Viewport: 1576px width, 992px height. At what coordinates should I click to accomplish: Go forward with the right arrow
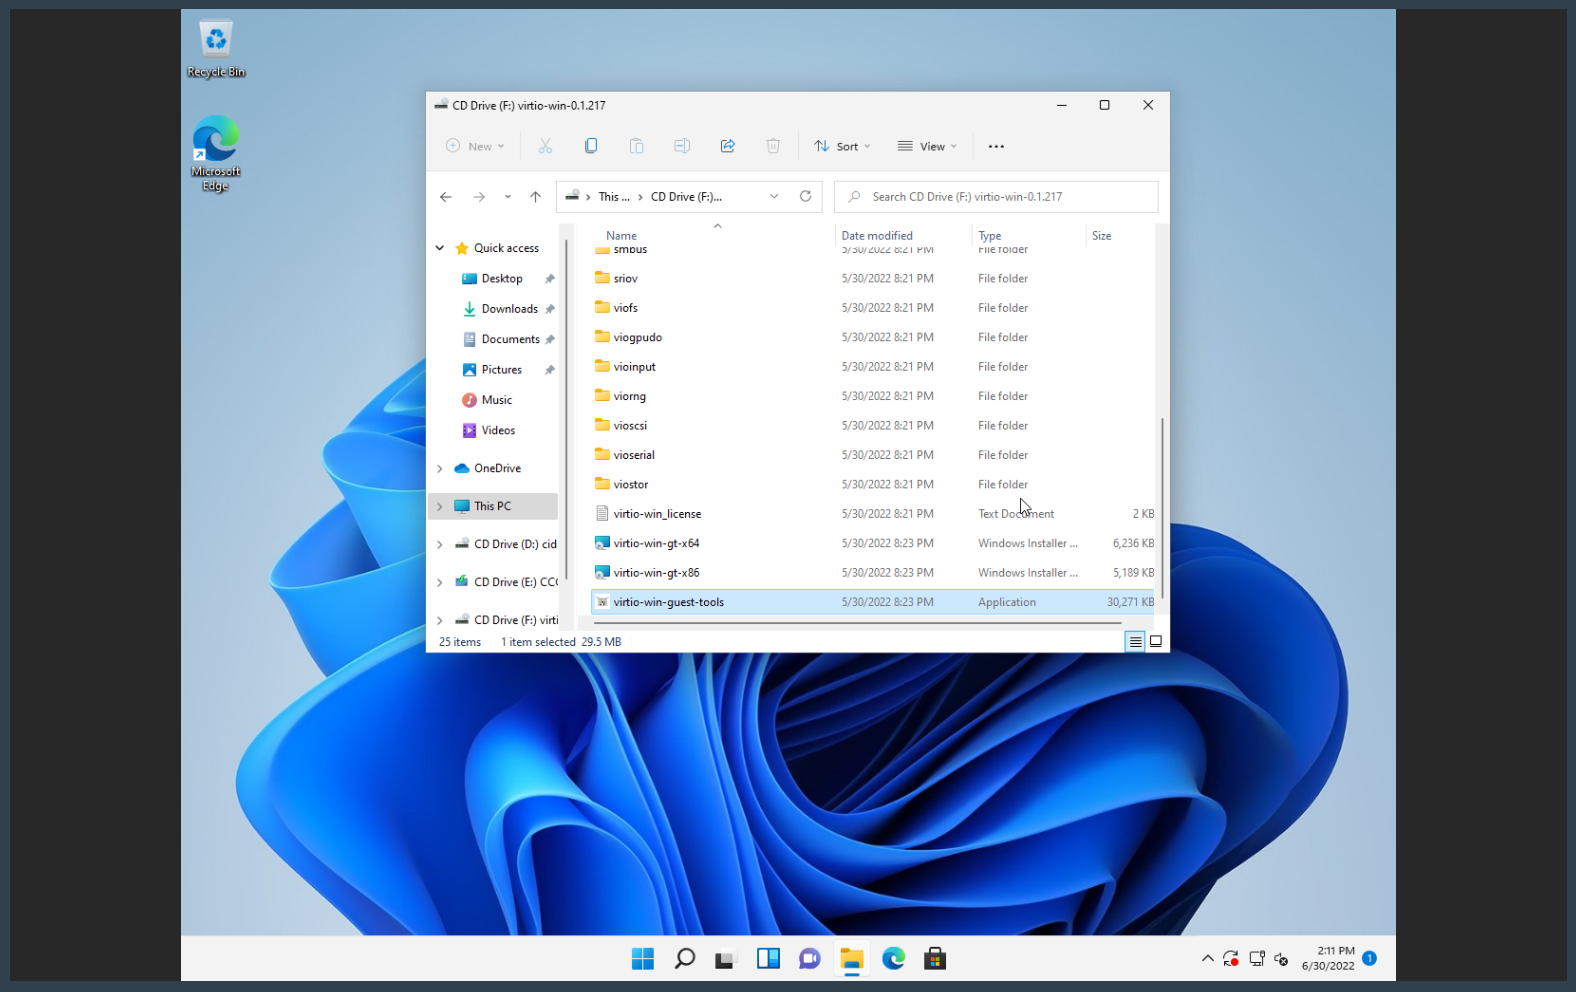click(x=479, y=197)
